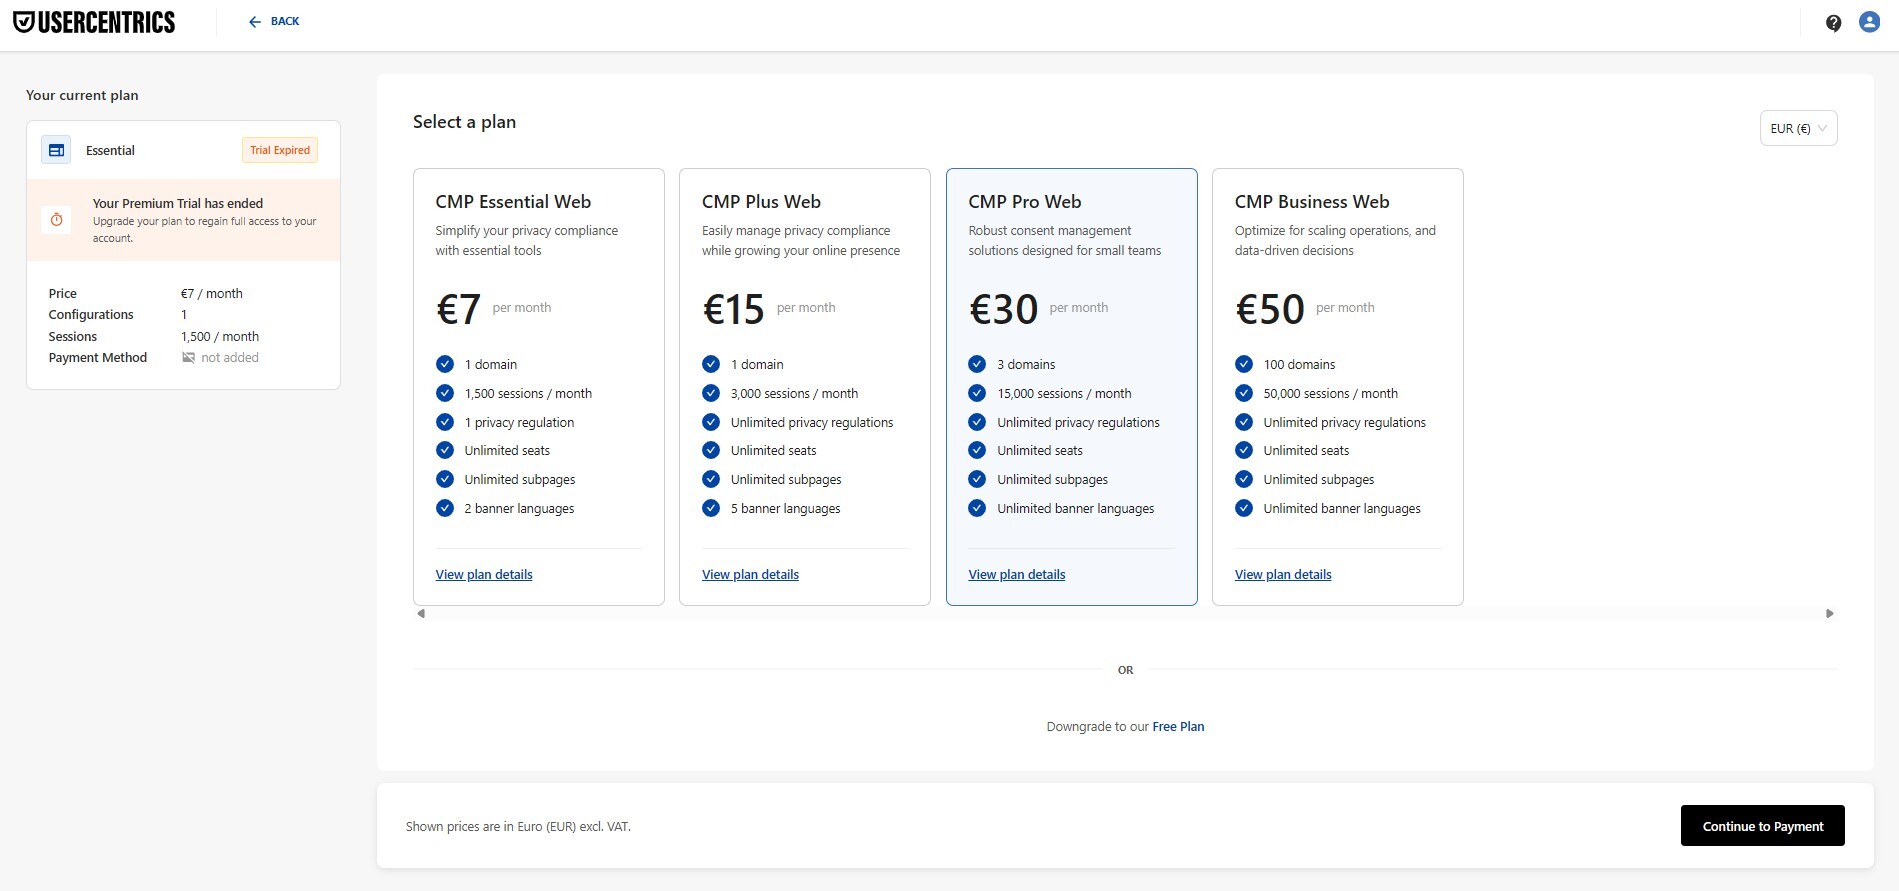This screenshot has width=1899, height=891.
Task: Click the €15 price text
Action: [x=734, y=309]
